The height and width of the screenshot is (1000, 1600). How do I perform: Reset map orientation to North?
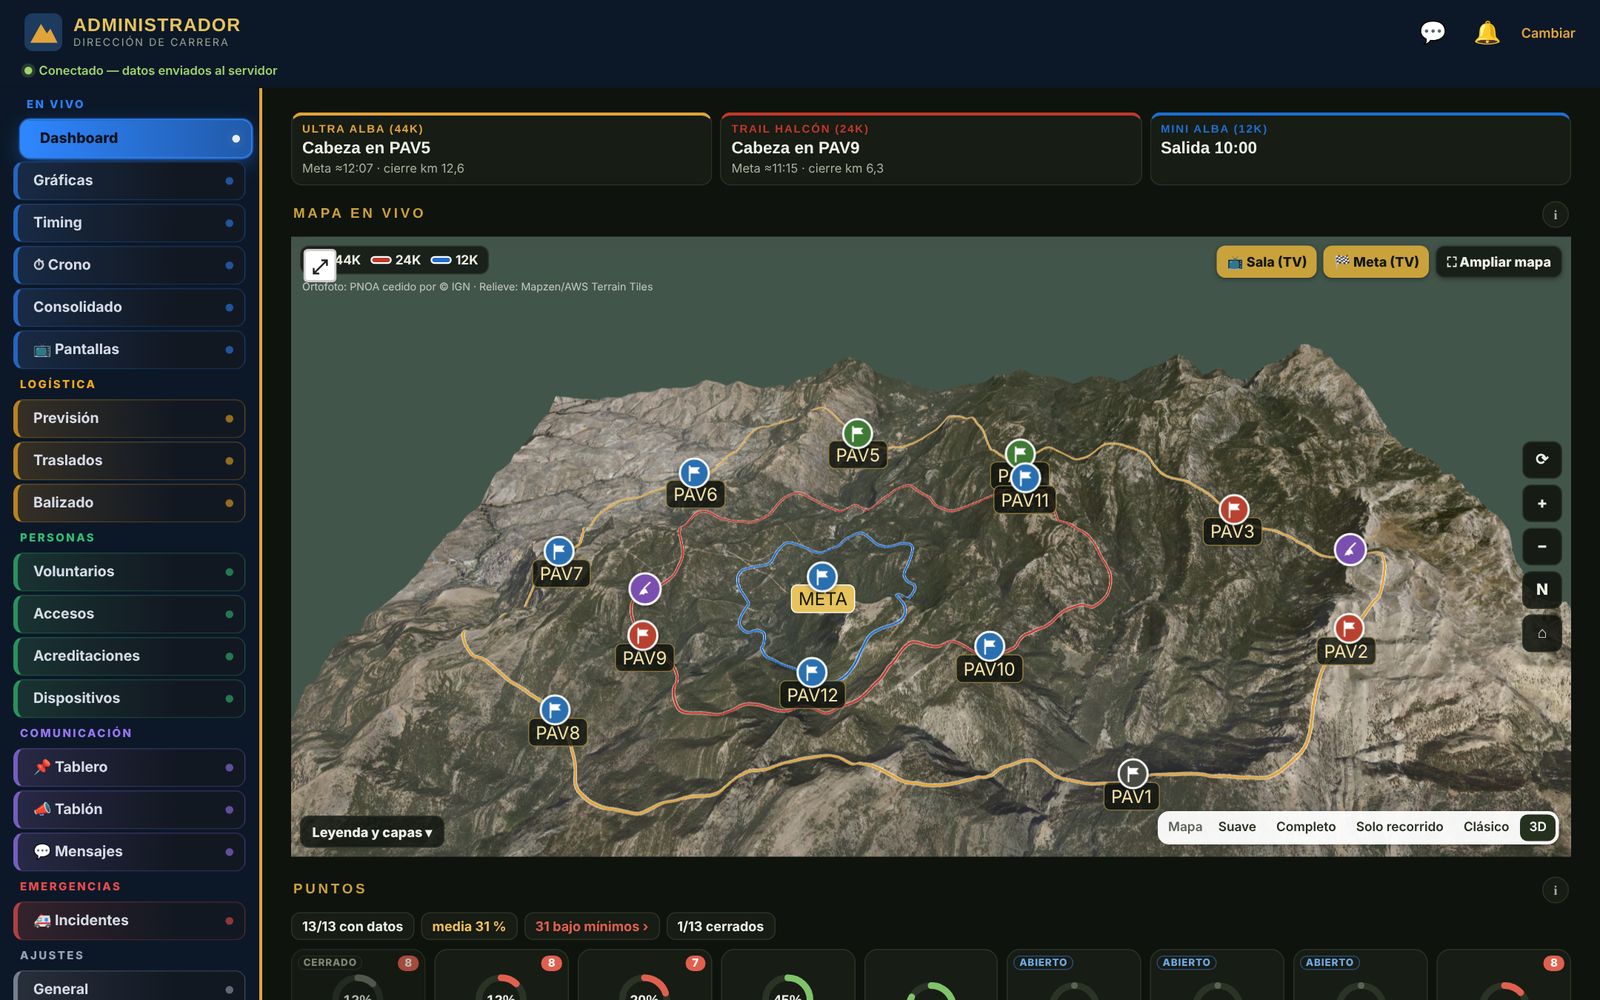click(x=1542, y=589)
